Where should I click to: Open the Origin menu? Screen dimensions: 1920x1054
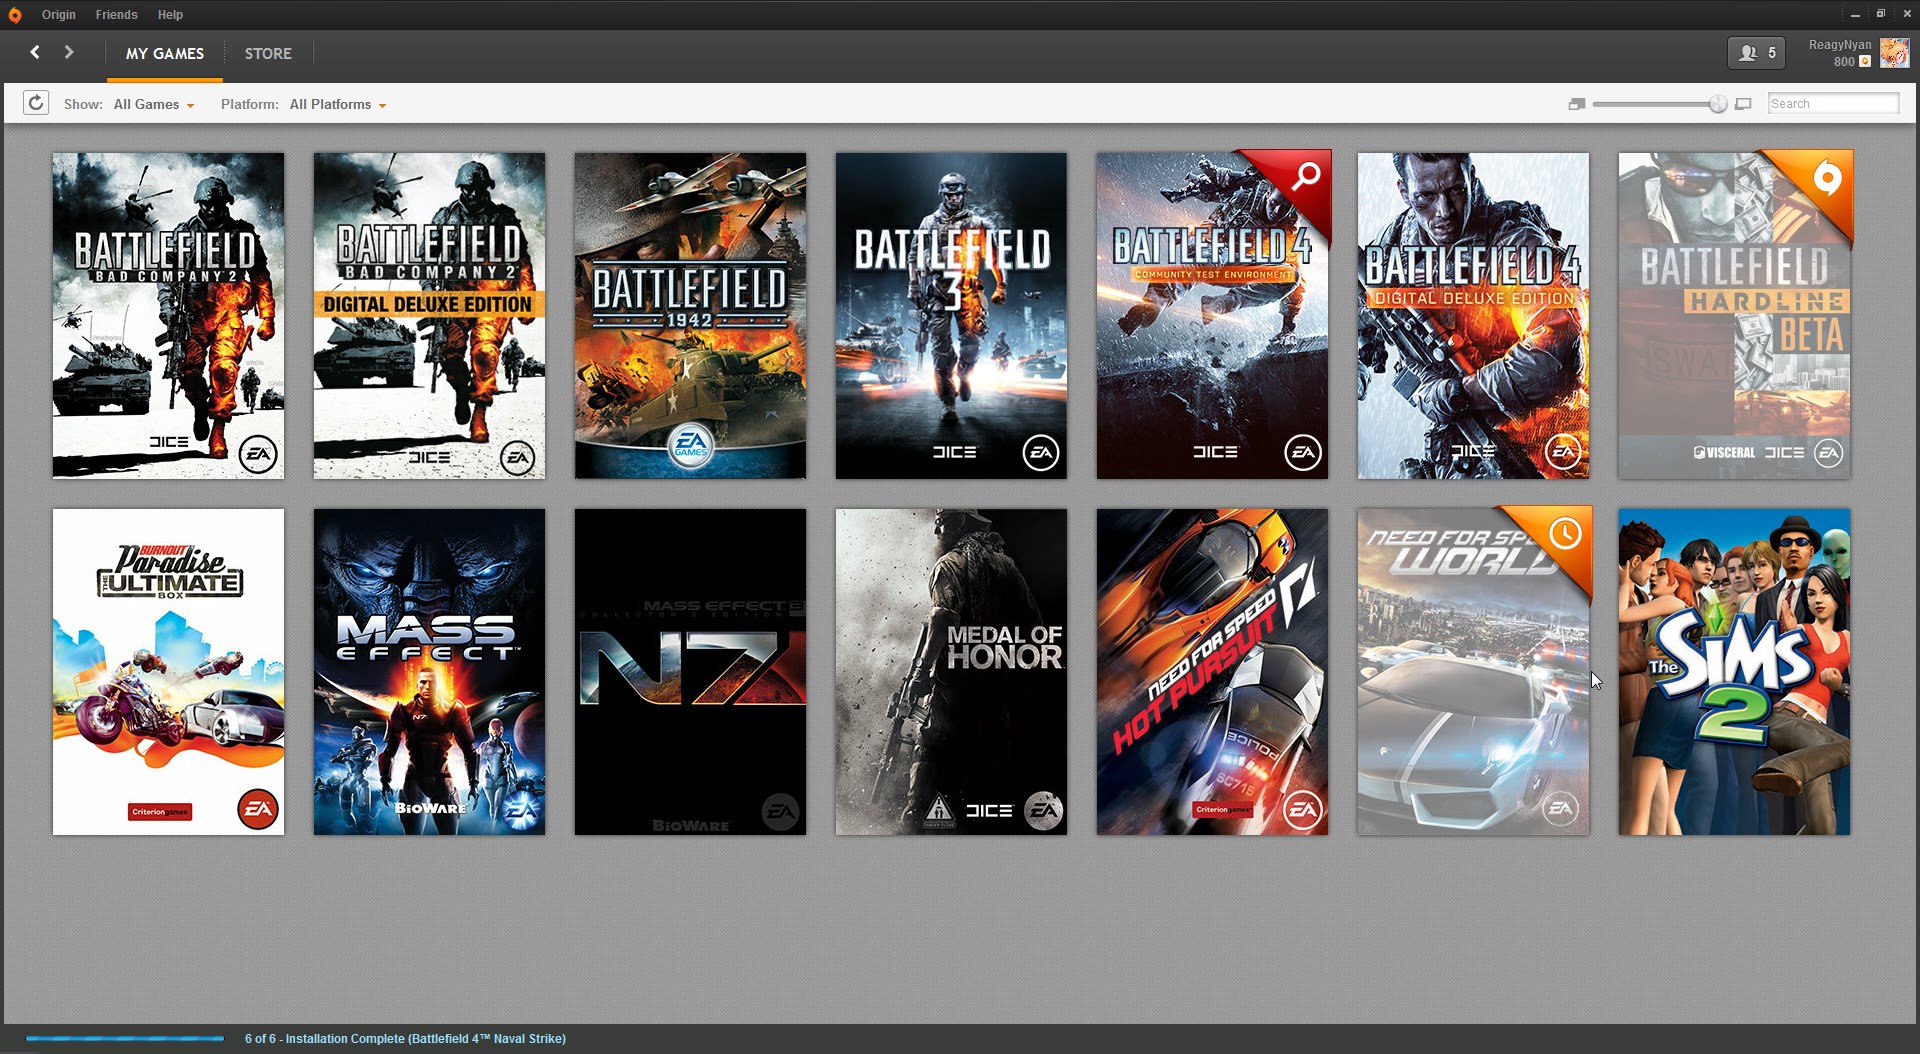tap(59, 15)
